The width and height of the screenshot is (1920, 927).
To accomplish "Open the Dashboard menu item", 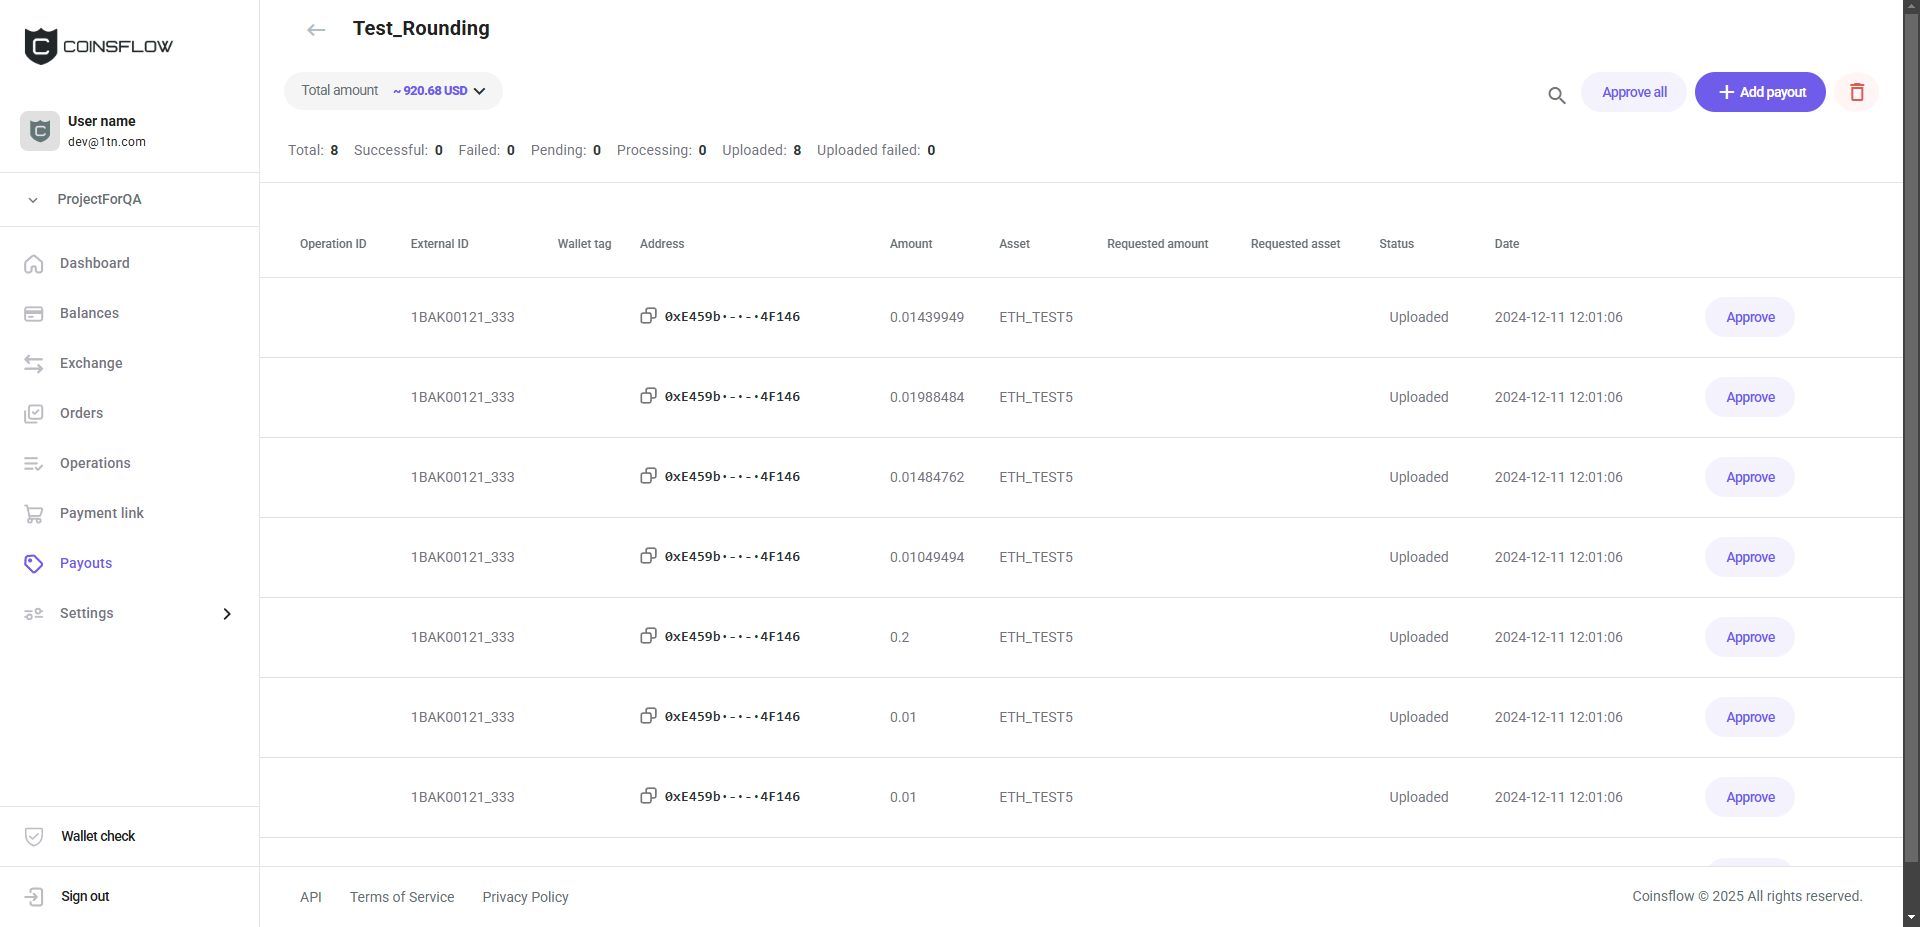I will point(94,263).
